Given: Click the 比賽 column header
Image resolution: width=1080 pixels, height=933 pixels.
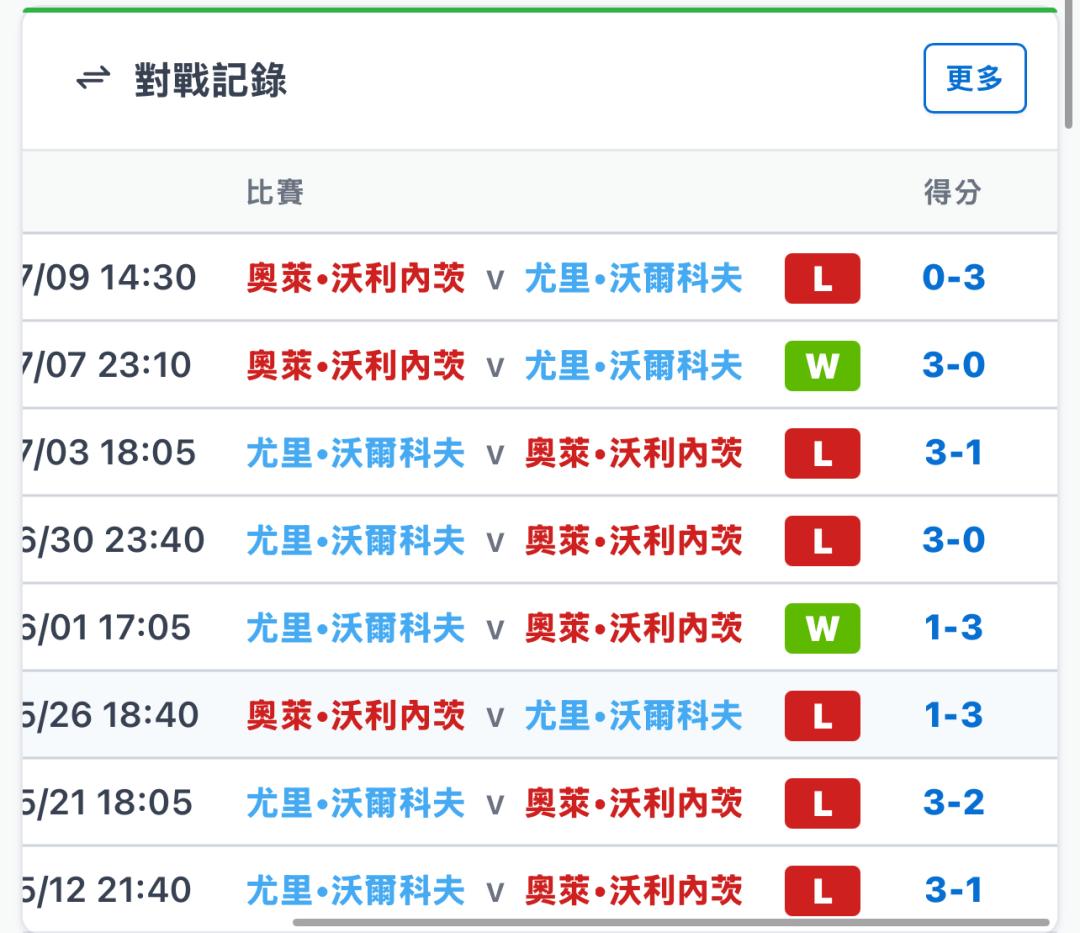Looking at the screenshot, I should coord(275,192).
